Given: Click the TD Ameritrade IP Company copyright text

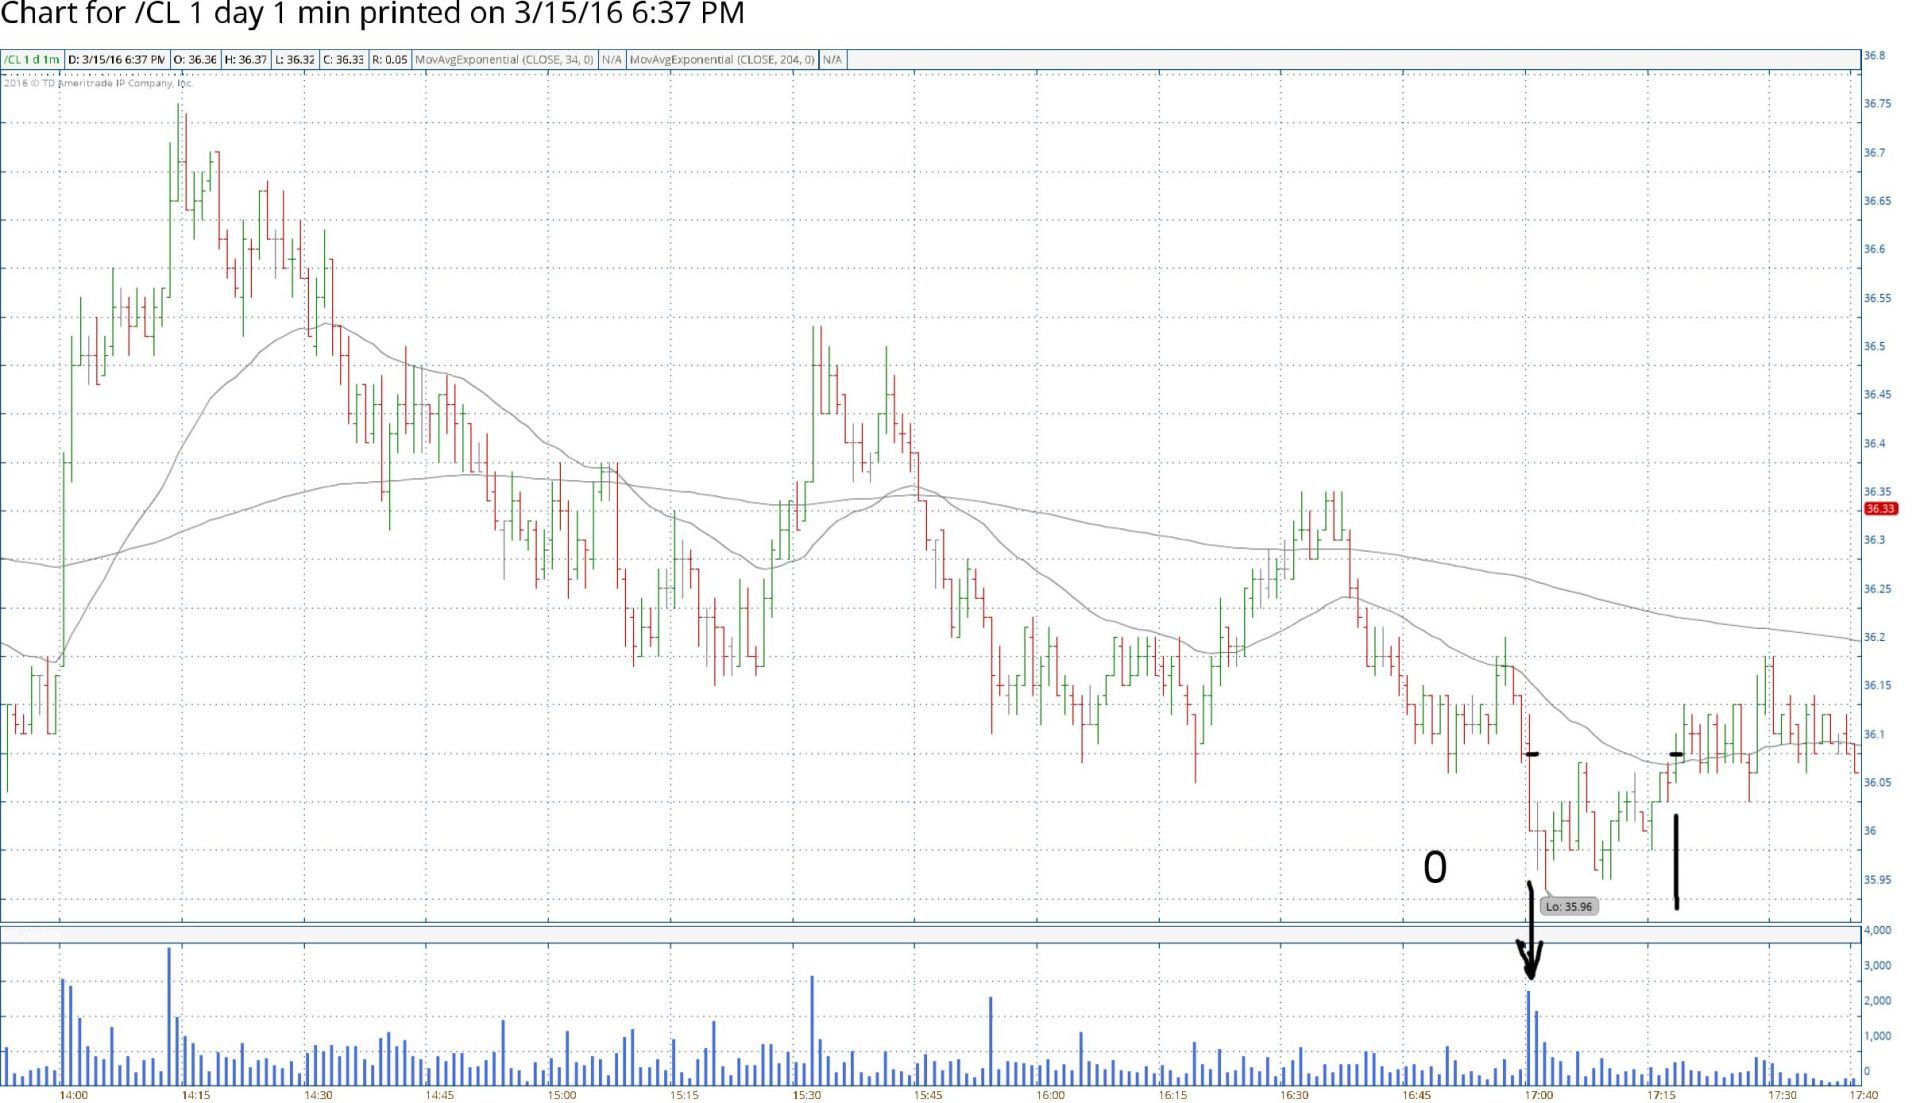Looking at the screenshot, I should [98, 83].
